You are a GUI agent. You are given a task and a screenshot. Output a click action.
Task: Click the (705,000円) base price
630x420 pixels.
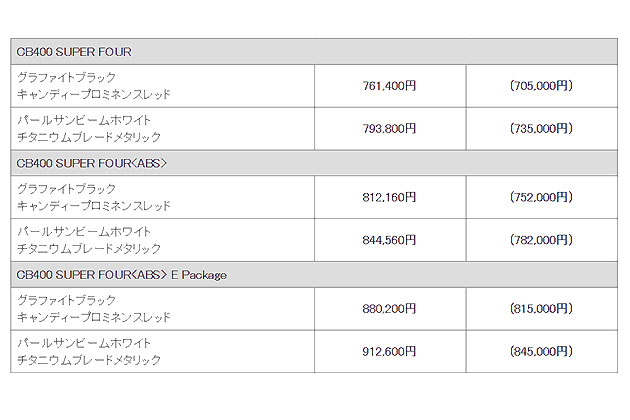coord(541,86)
